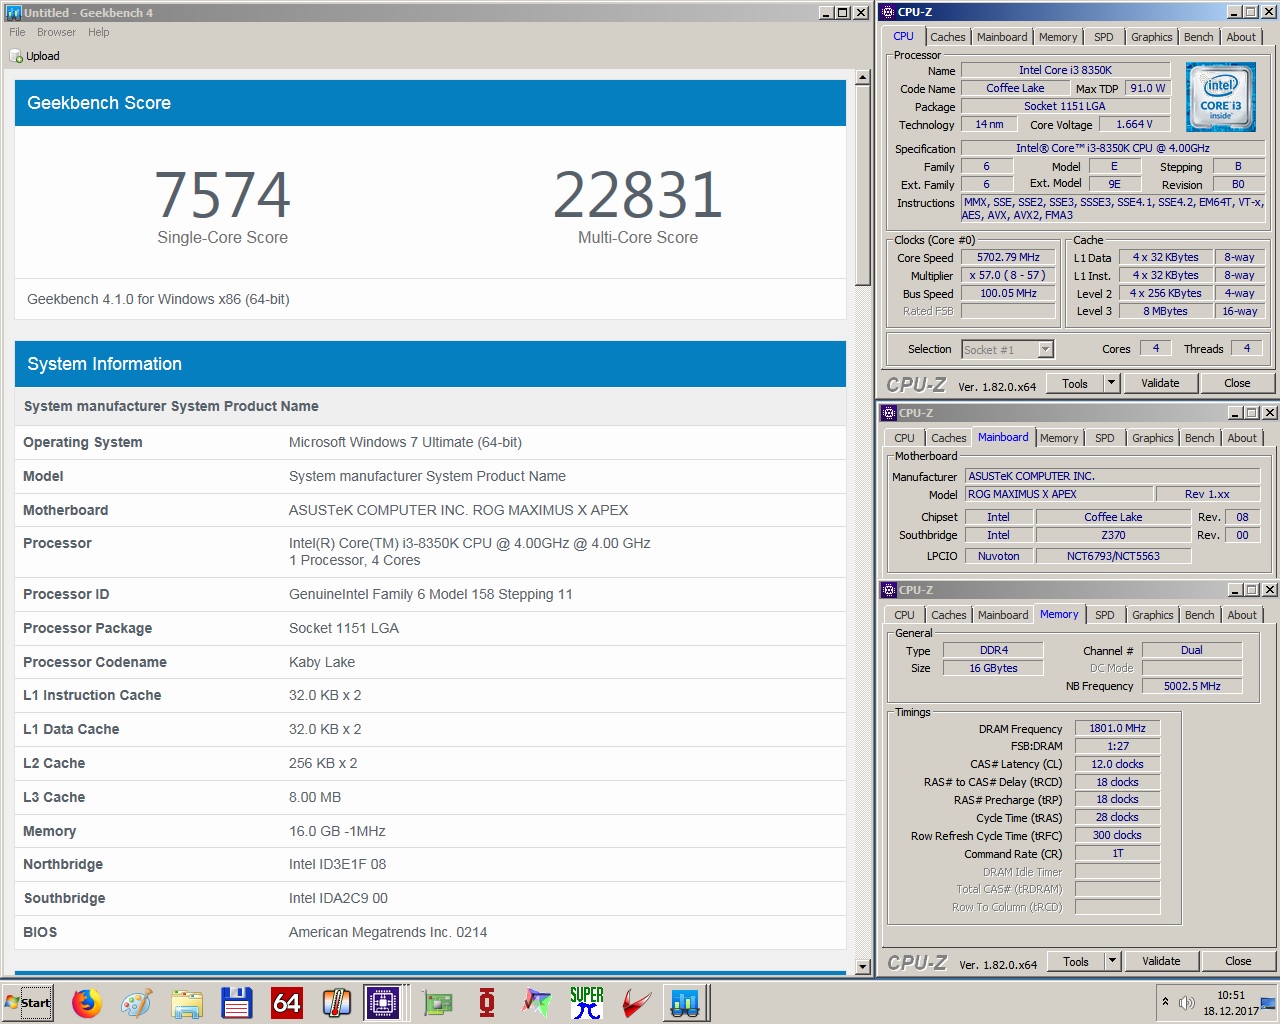This screenshot has height=1024, width=1280.
Task: Click the Core Voltage value '1.664 V'
Action: click(x=1134, y=124)
